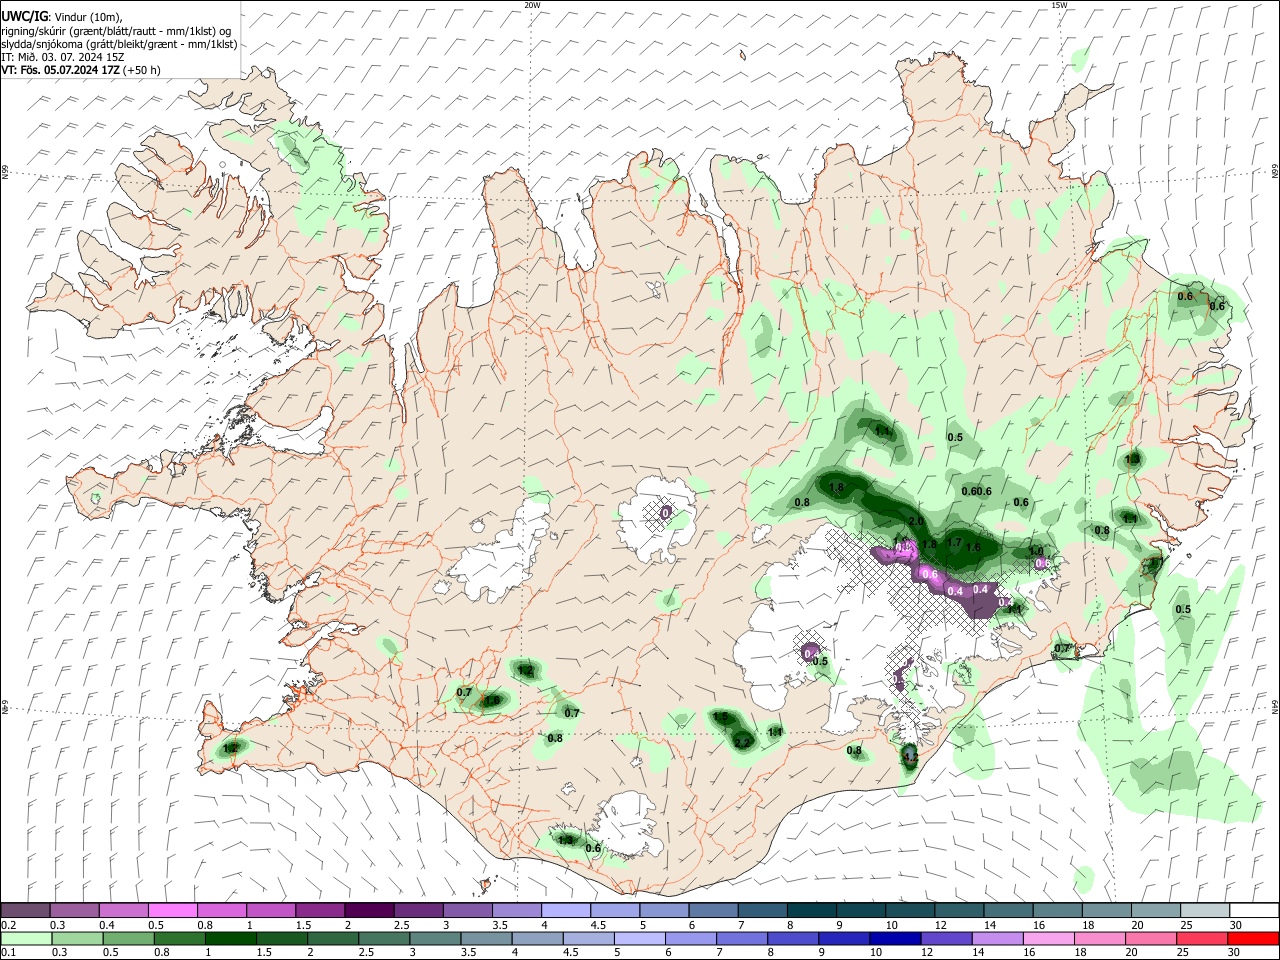Click the 'UWC/IG: Vindur (10m)' title text

pyautogui.click(x=61, y=16)
